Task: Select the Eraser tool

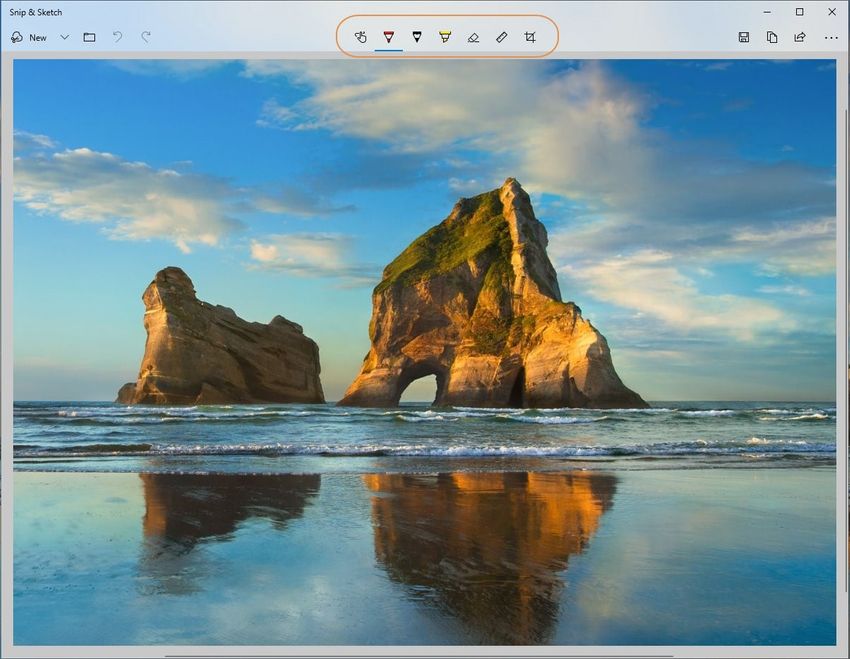Action: coord(473,37)
